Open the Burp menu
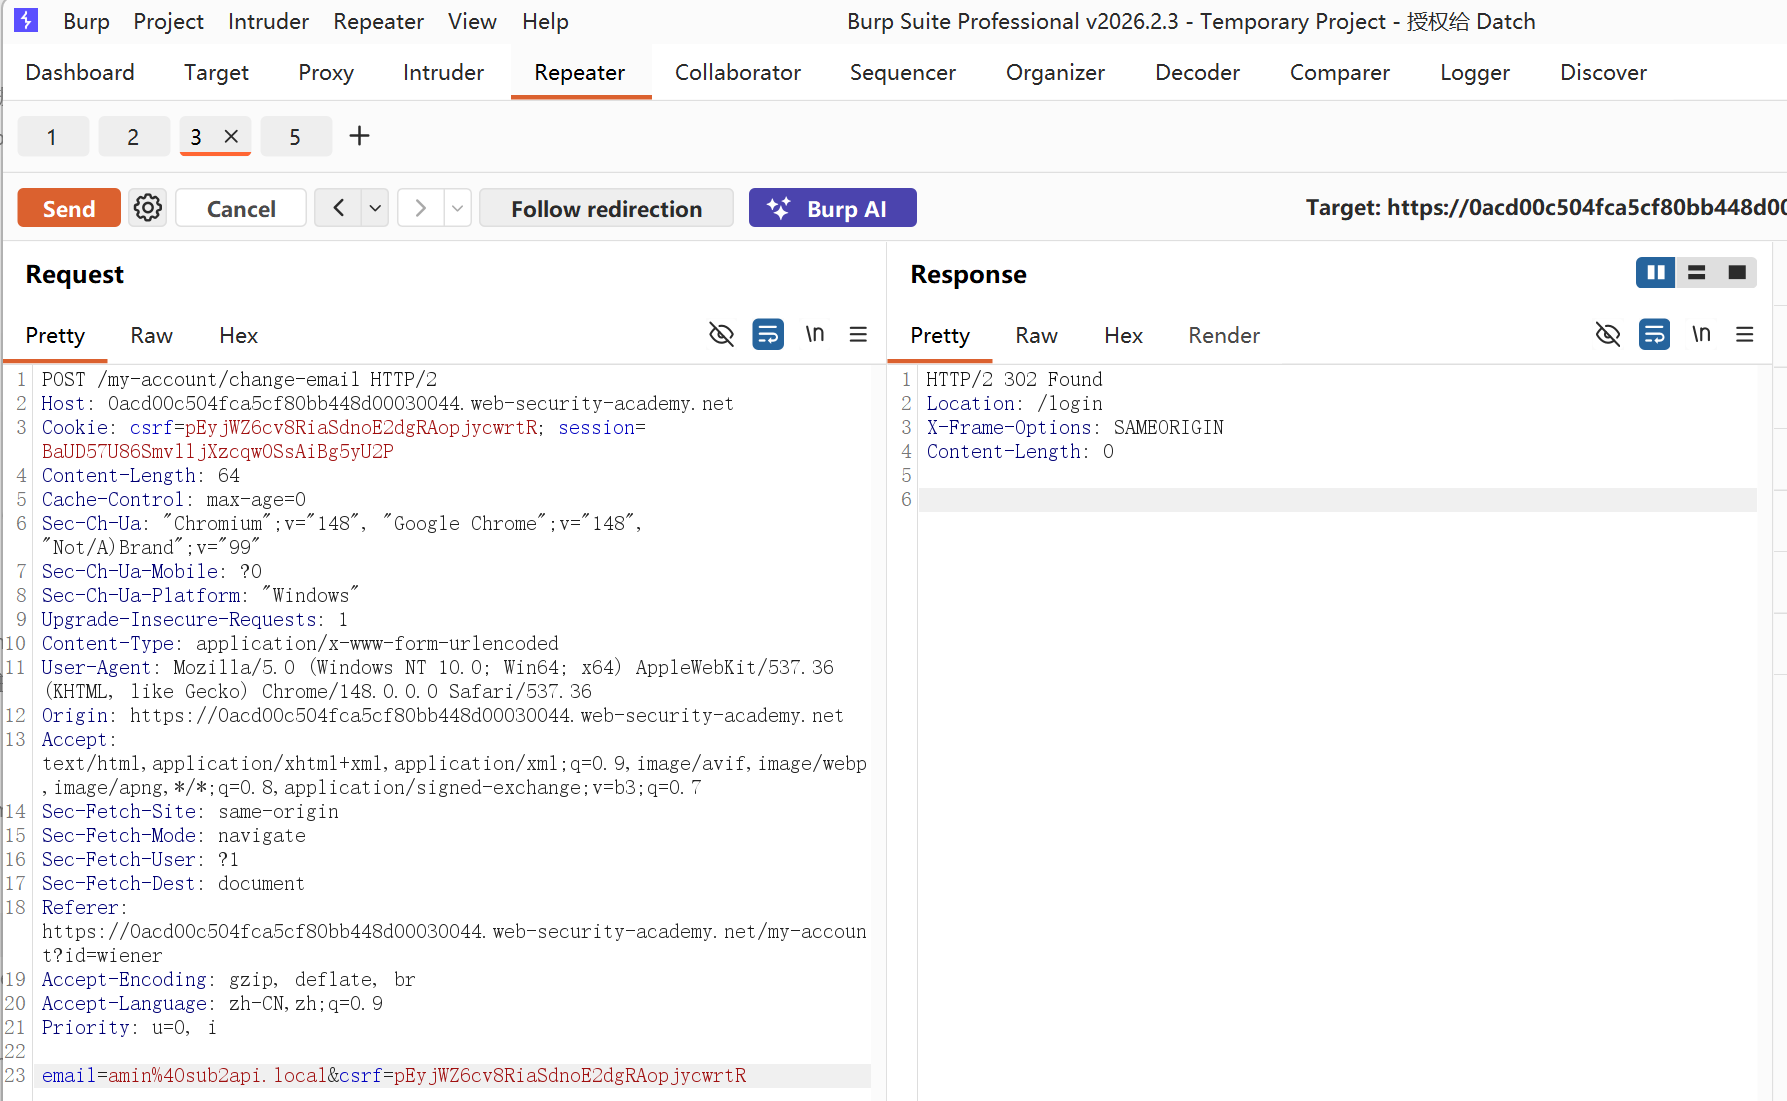Viewport: 1787px width, 1101px height. [86, 21]
